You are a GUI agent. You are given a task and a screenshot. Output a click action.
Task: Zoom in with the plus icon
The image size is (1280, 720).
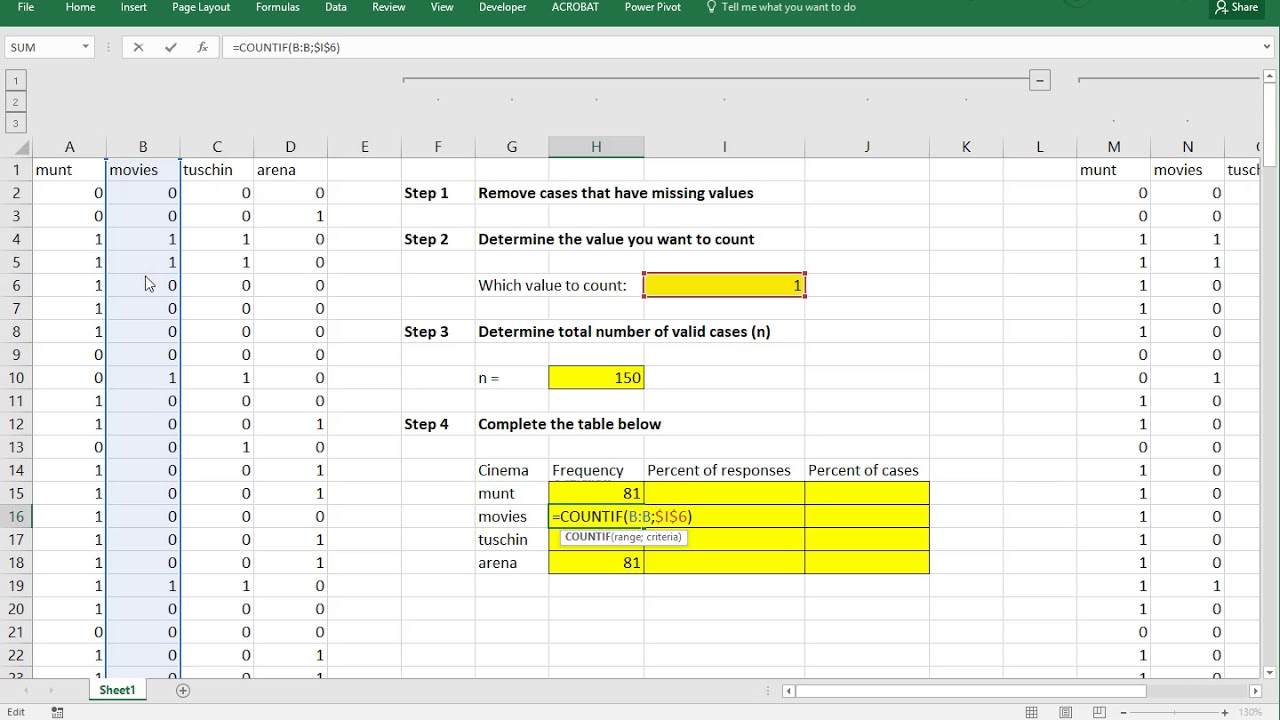(x=1225, y=712)
